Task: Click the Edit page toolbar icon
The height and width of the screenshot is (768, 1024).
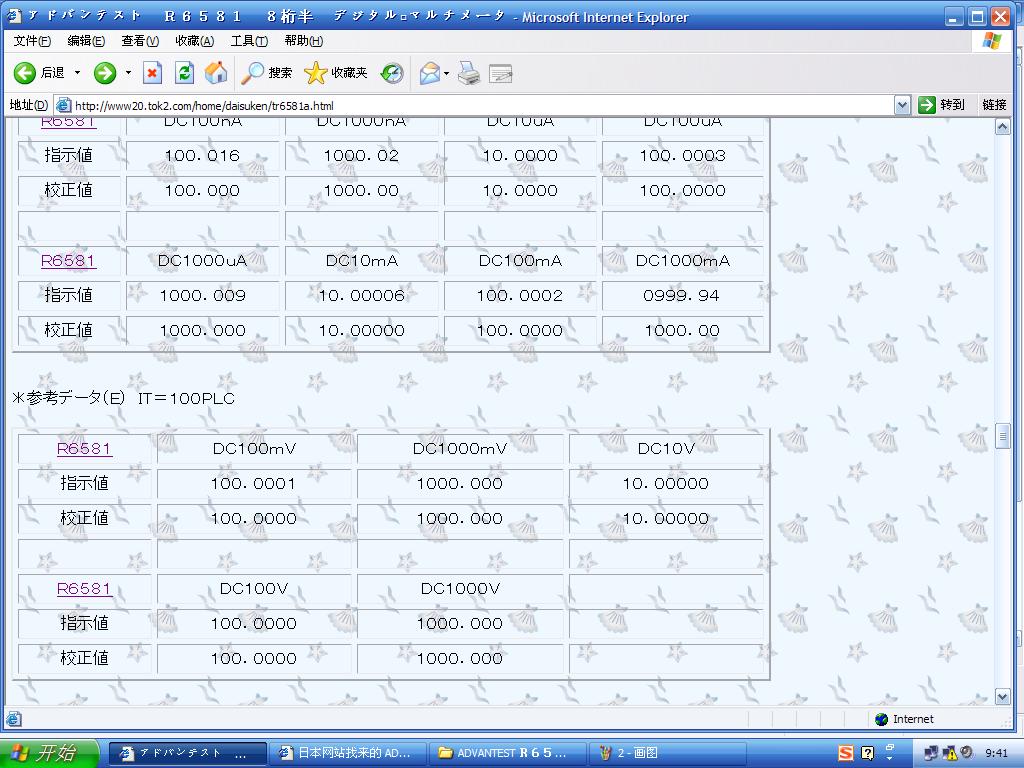Action: click(x=500, y=73)
